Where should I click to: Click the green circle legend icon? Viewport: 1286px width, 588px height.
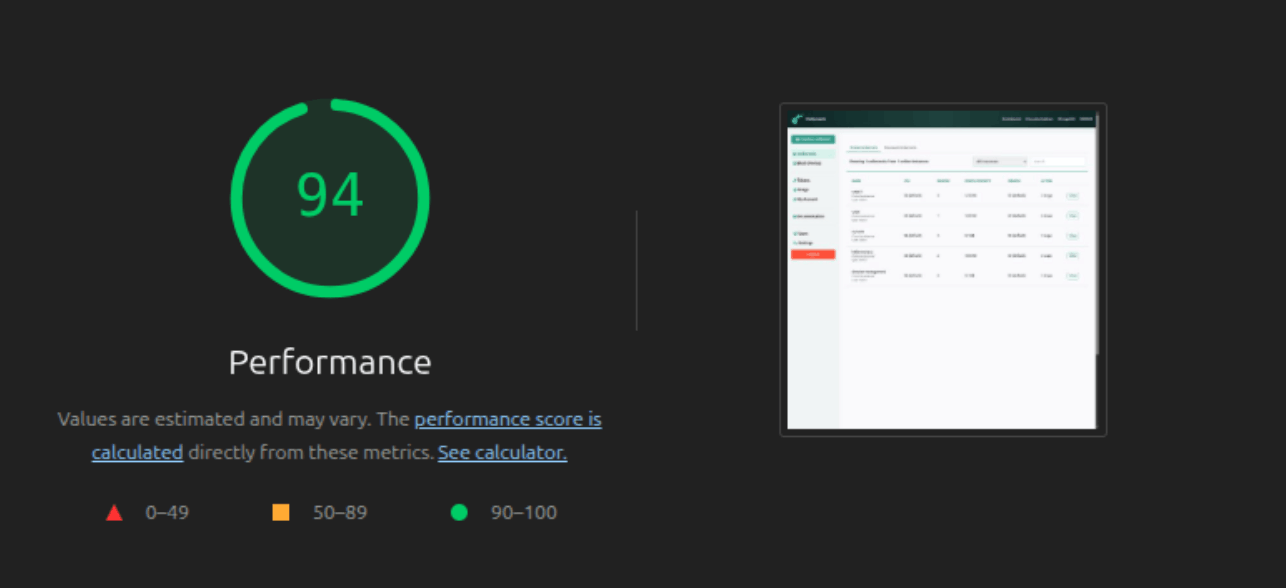coord(459,512)
